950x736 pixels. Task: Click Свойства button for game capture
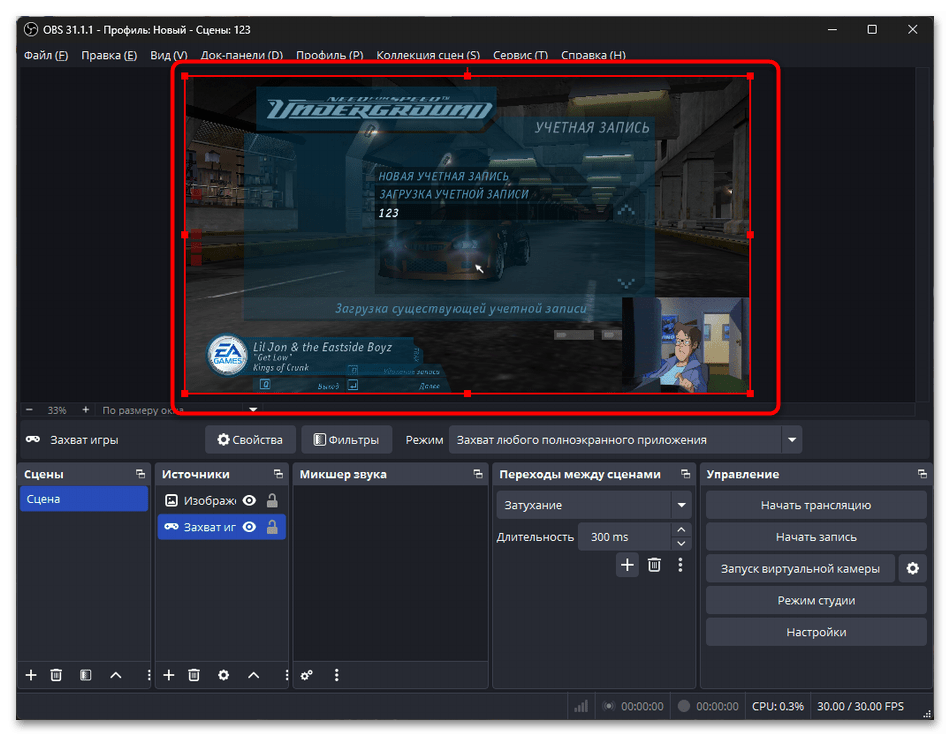tap(250, 440)
